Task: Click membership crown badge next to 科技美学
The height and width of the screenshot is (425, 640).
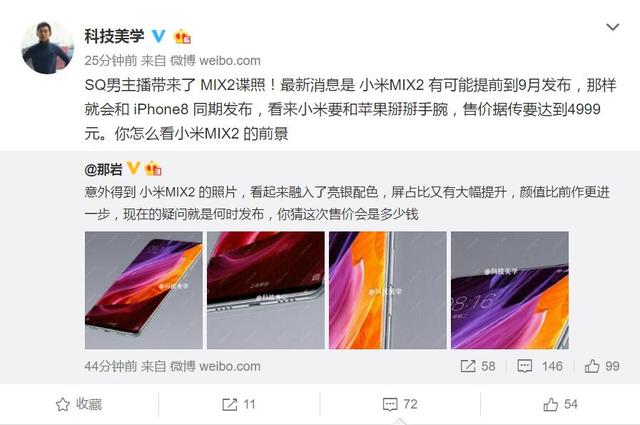Action: [182, 37]
